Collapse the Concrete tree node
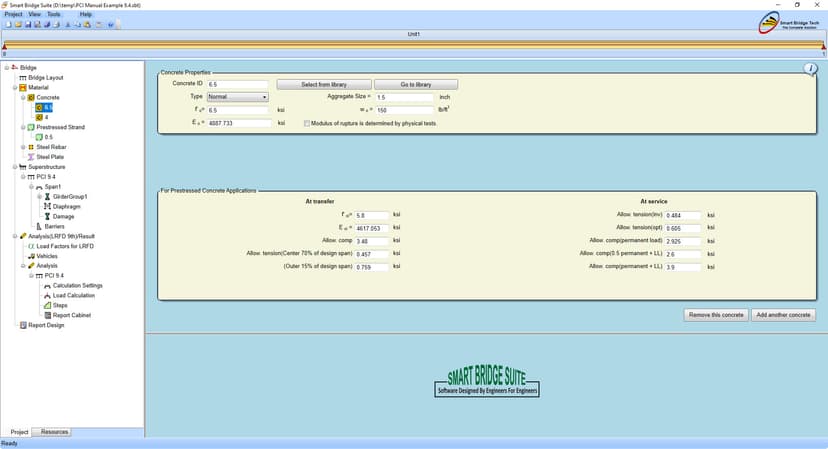 click(x=23, y=98)
